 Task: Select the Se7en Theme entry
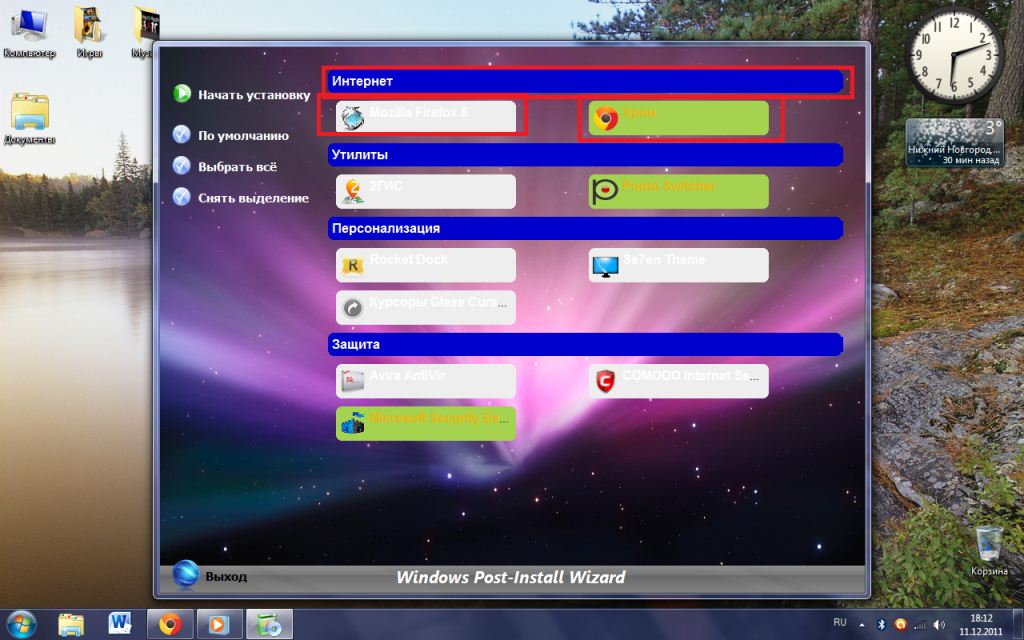(x=679, y=265)
